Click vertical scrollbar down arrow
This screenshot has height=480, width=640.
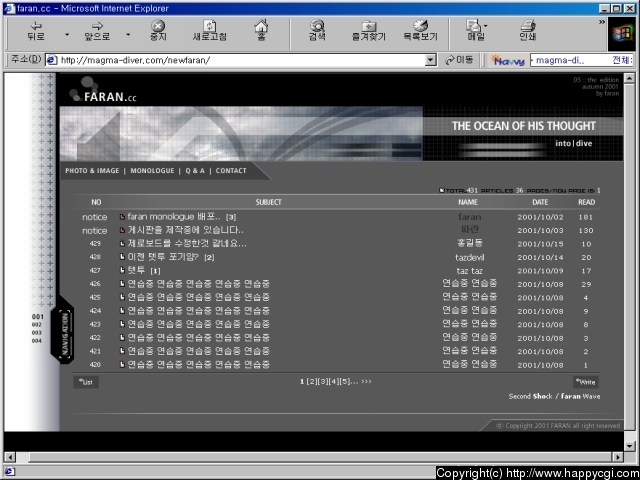click(x=629, y=446)
